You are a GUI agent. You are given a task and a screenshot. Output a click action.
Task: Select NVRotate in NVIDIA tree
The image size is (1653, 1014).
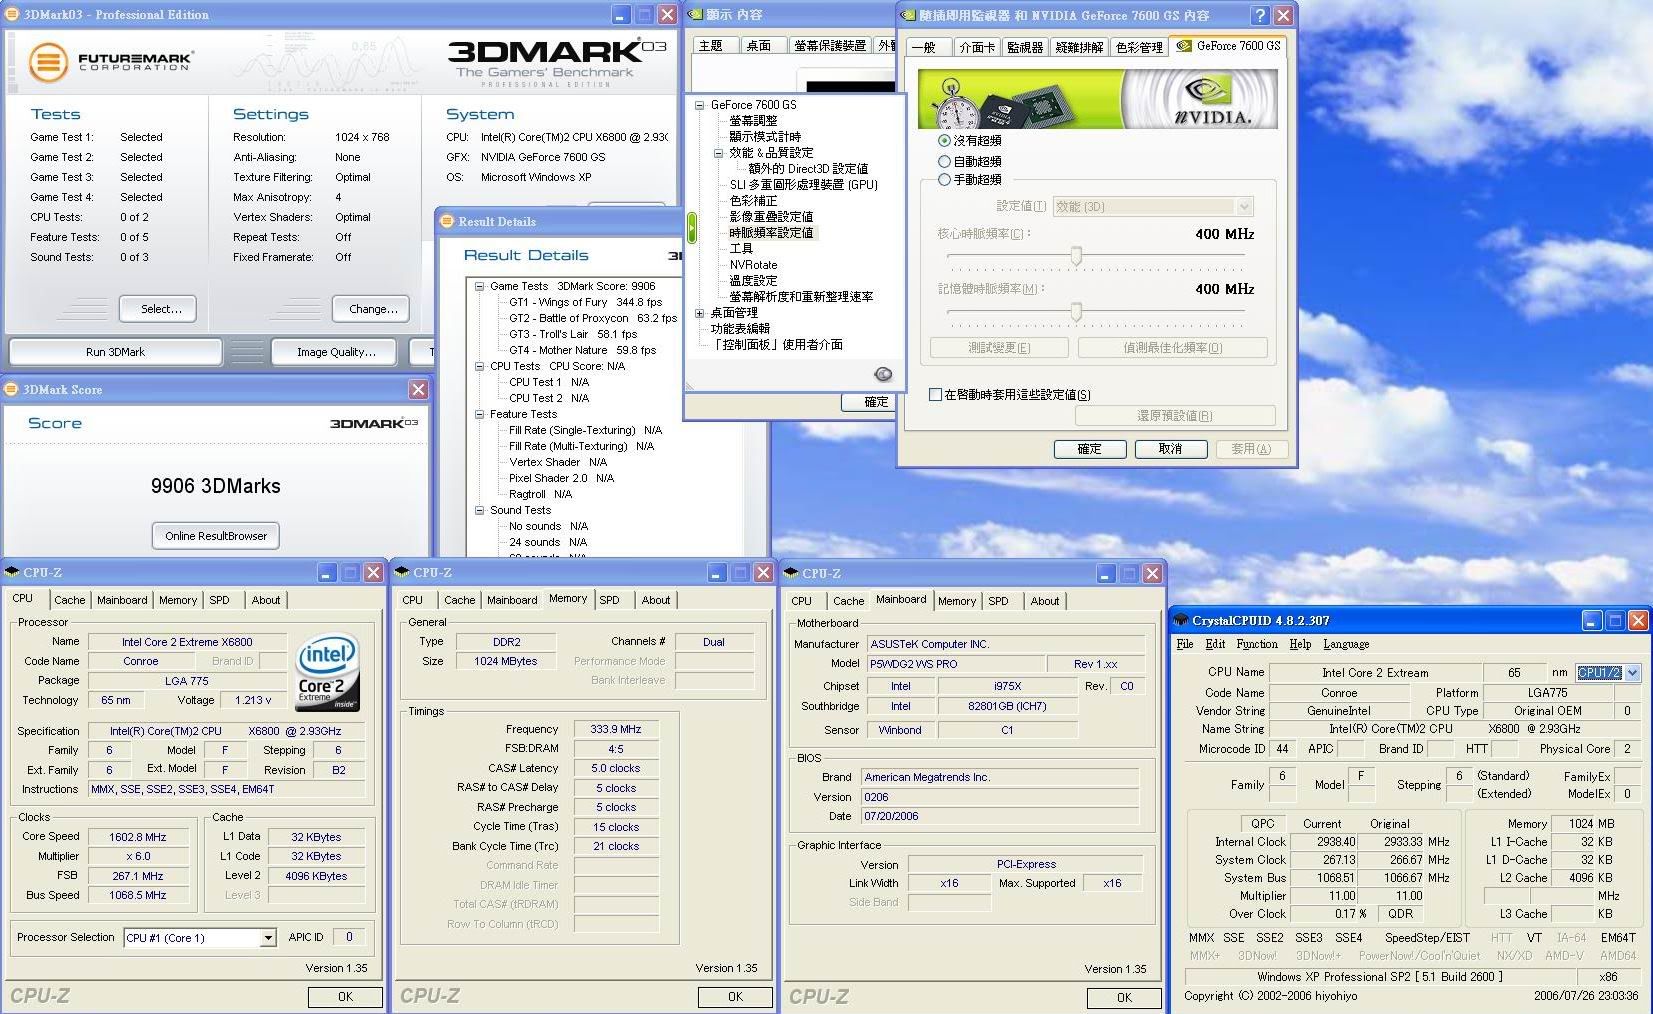753,265
